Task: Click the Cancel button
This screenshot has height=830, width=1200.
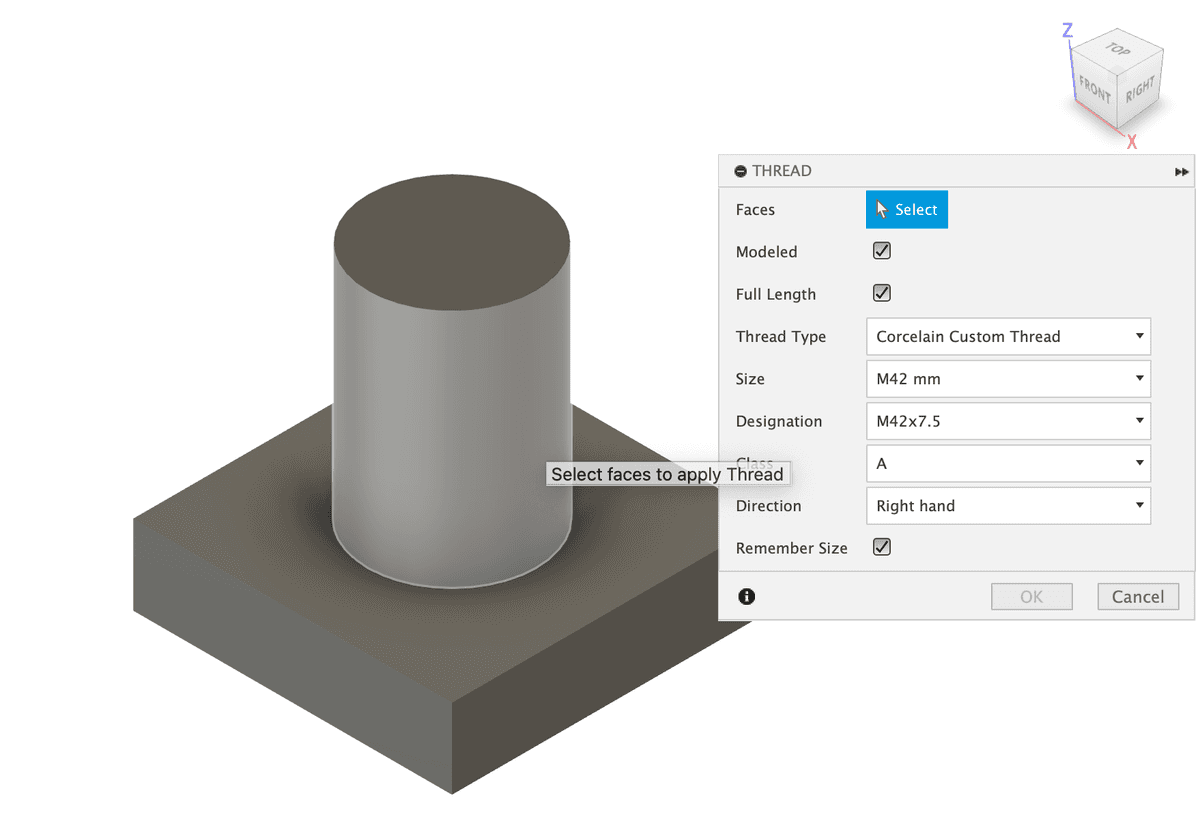Action: 1137,597
